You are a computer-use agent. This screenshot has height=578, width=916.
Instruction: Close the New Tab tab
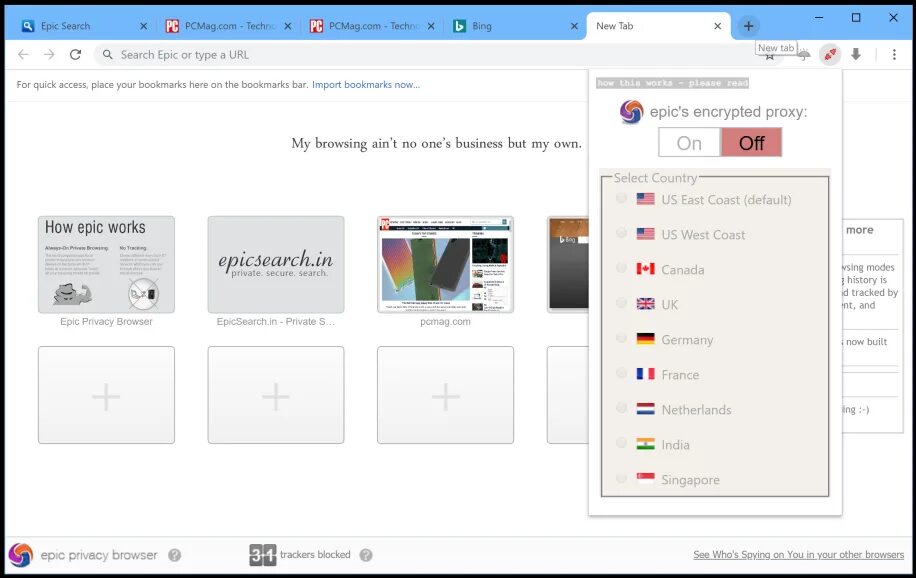[717, 26]
